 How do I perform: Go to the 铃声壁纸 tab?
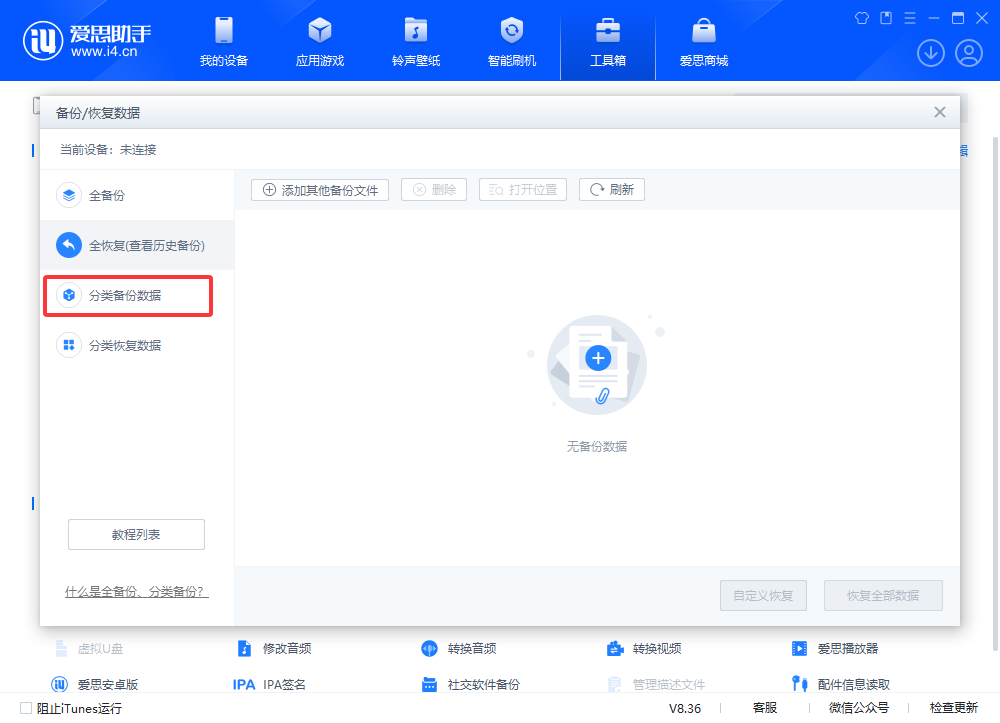click(416, 41)
